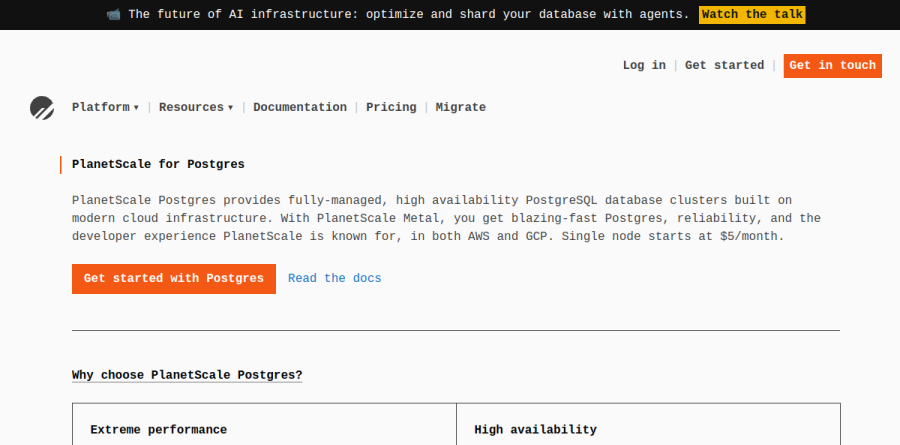
Task: Click Why choose PlanetScale Postgres? heading link
Action: (x=187, y=375)
